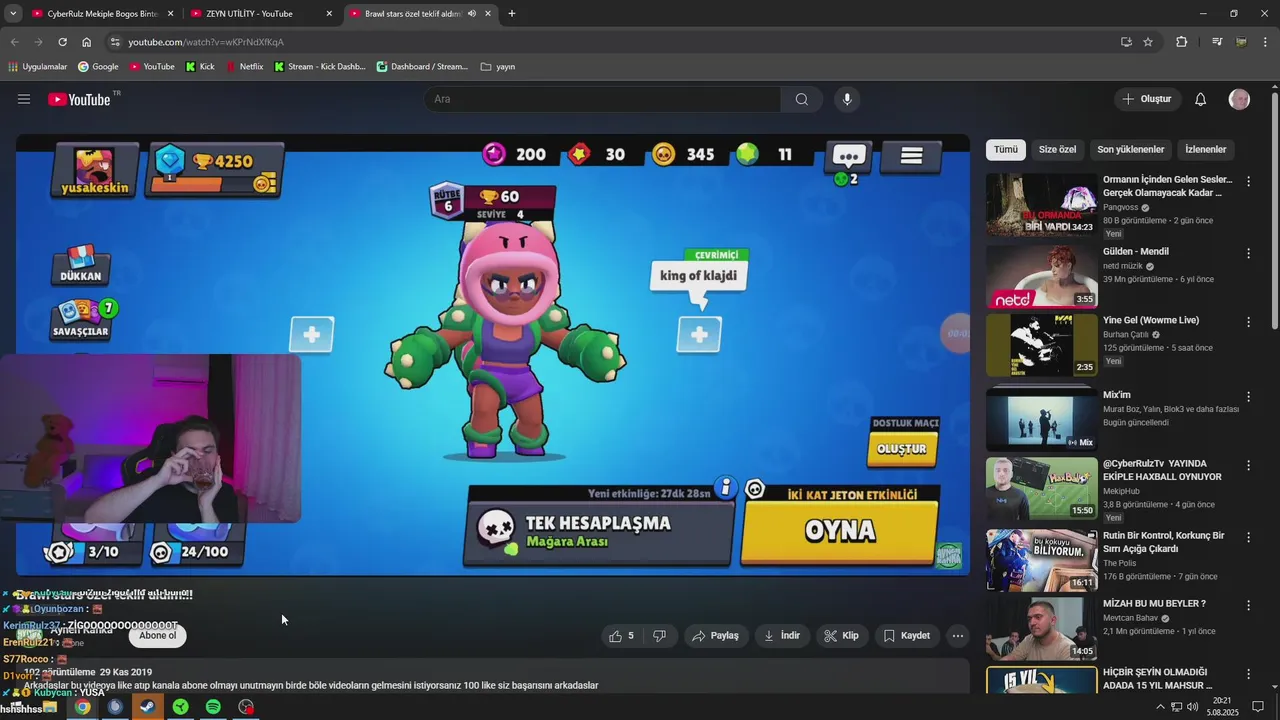Viewport: 1280px width, 720px height.
Task: Go back to the previous page
Action: 14,42
